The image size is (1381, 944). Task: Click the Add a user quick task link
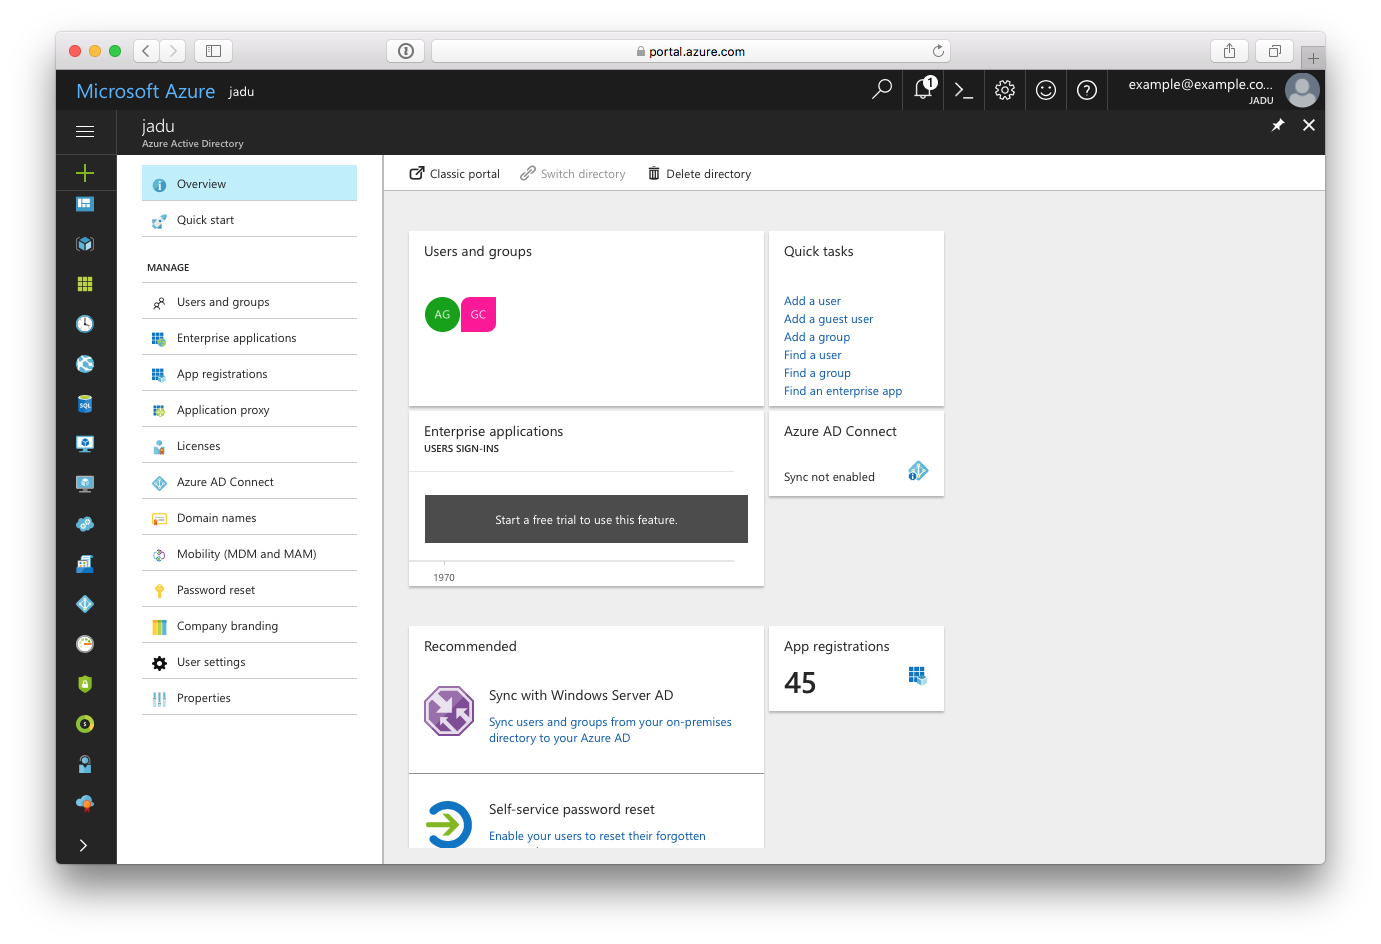[x=812, y=301]
